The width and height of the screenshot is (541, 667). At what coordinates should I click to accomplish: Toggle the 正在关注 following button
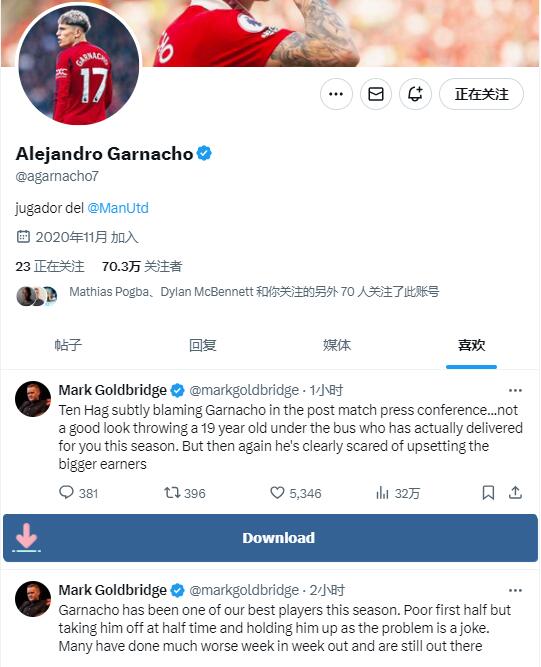point(481,94)
